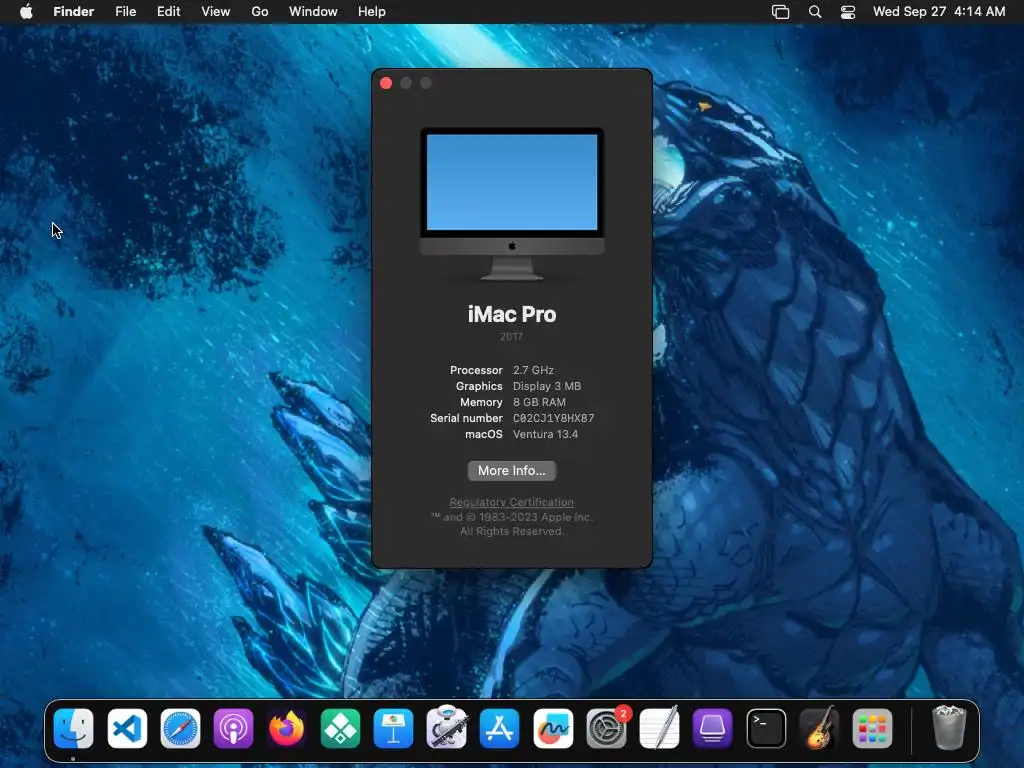Image resolution: width=1024 pixels, height=768 pixels.
Task: Click the 8 GB RAM memory value
Action: pyautogui.click(x=539, y=402)
